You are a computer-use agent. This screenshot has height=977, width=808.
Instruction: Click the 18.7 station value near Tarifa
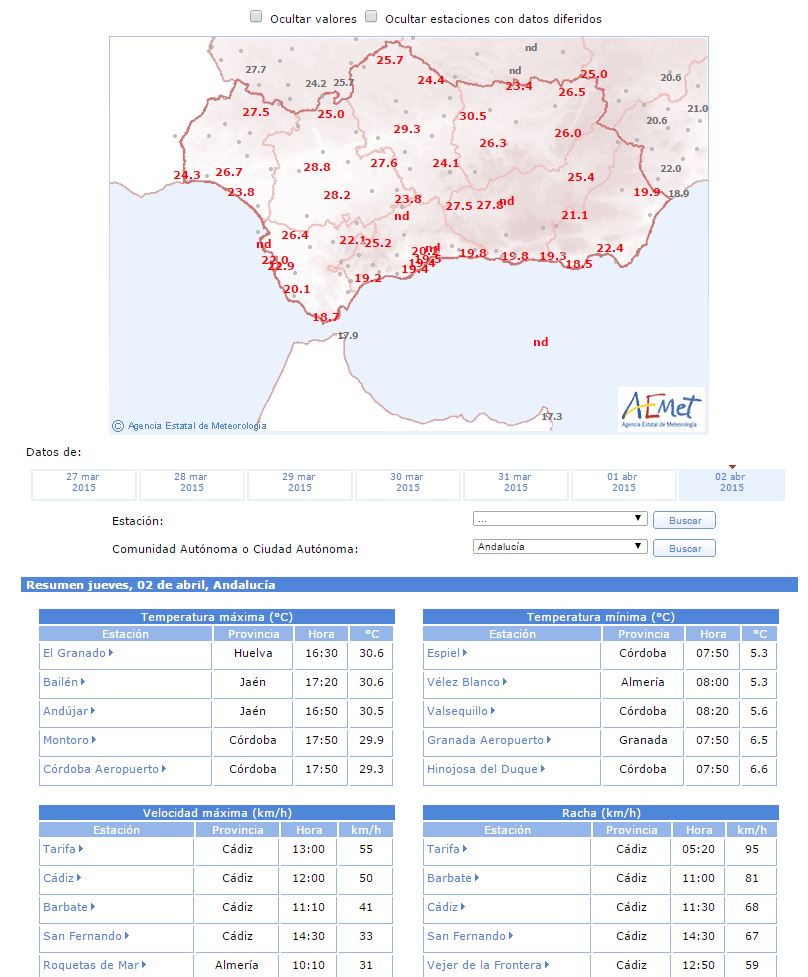326,317
